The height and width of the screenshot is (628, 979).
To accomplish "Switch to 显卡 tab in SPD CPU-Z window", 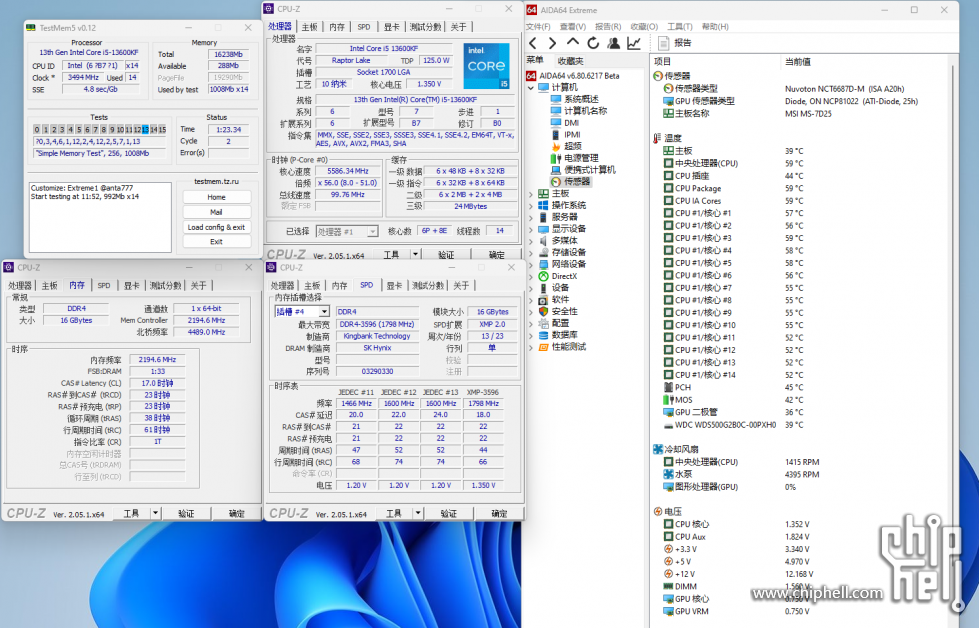I will coord(394,285).
